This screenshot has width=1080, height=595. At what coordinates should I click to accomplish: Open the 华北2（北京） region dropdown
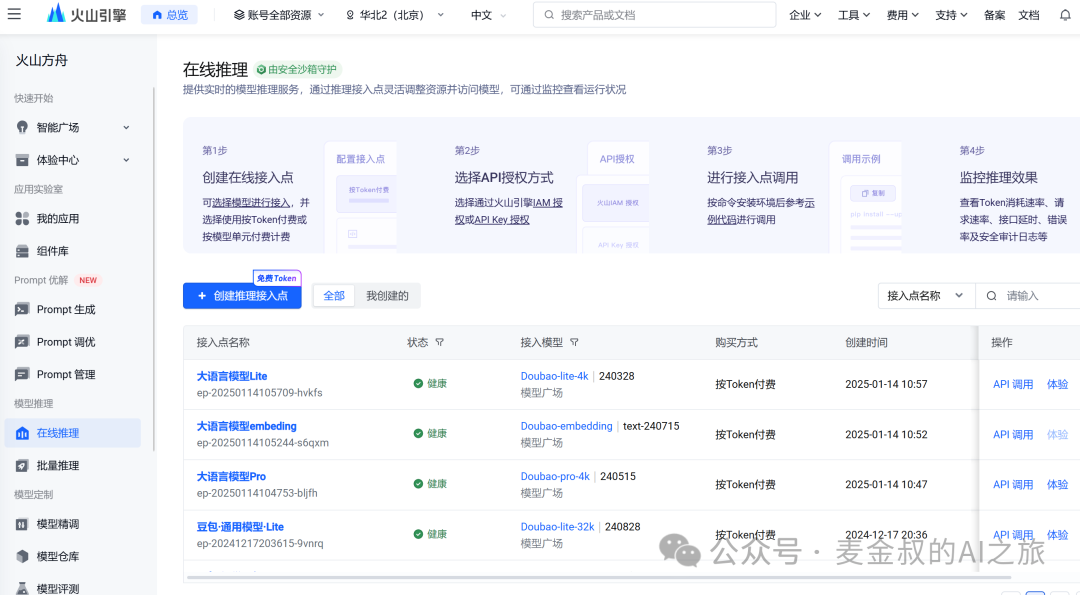point(392,15)
